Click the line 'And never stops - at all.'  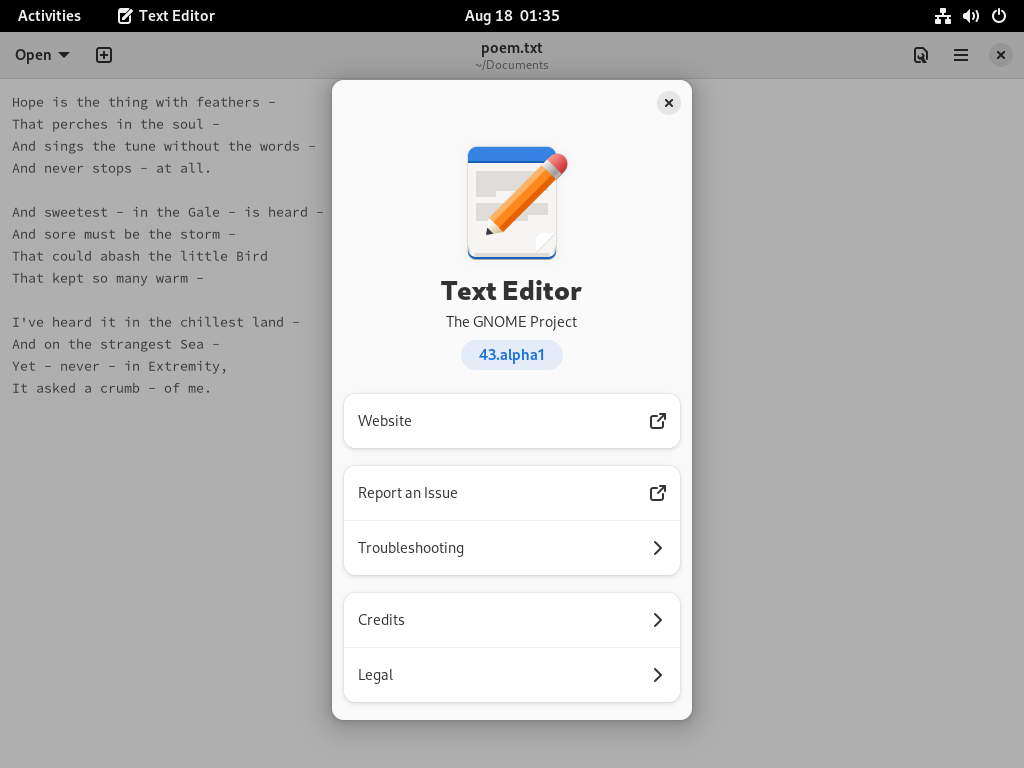coord(112,168)
